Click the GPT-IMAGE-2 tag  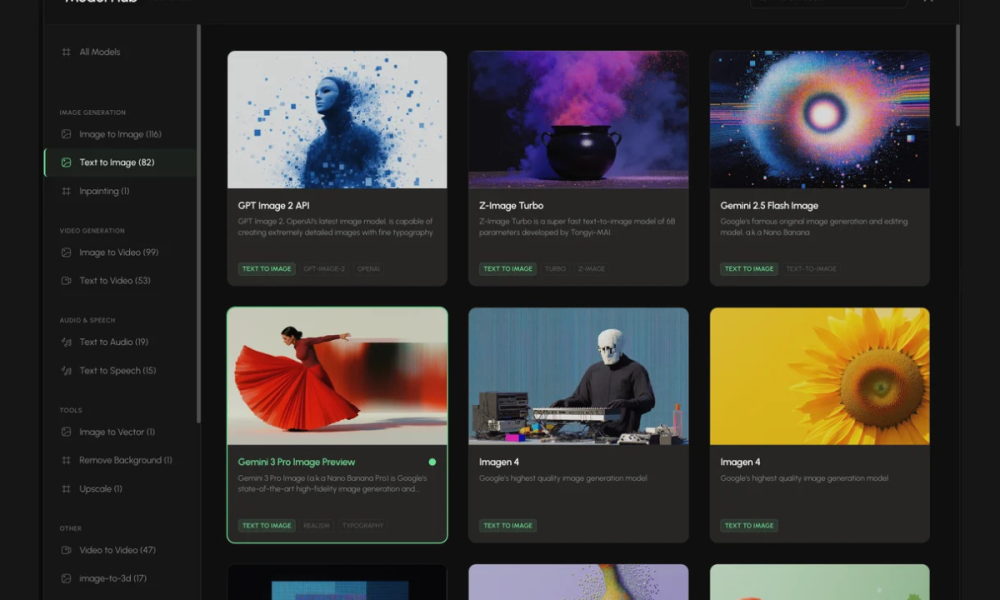click(324, 269)
